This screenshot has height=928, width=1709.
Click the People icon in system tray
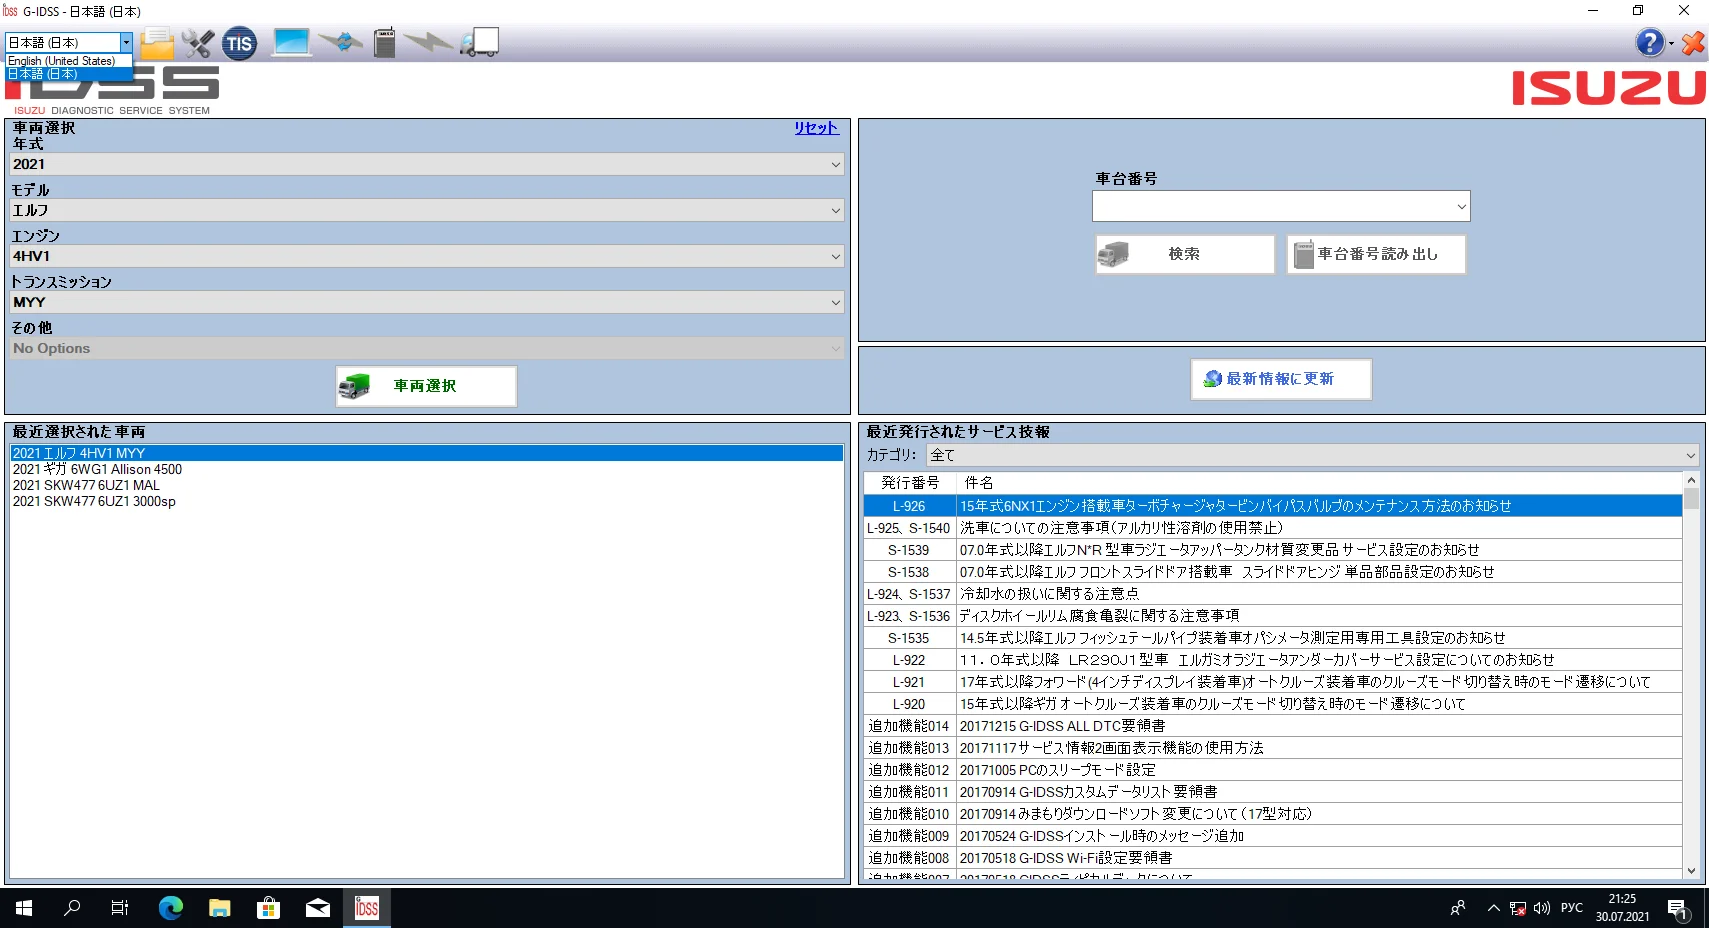point(1458,908)
